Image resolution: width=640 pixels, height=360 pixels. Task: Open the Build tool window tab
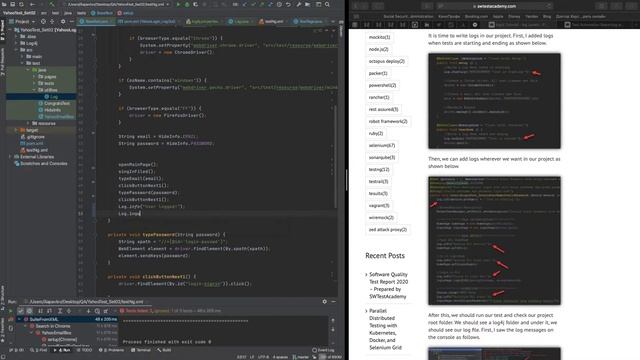164,350
